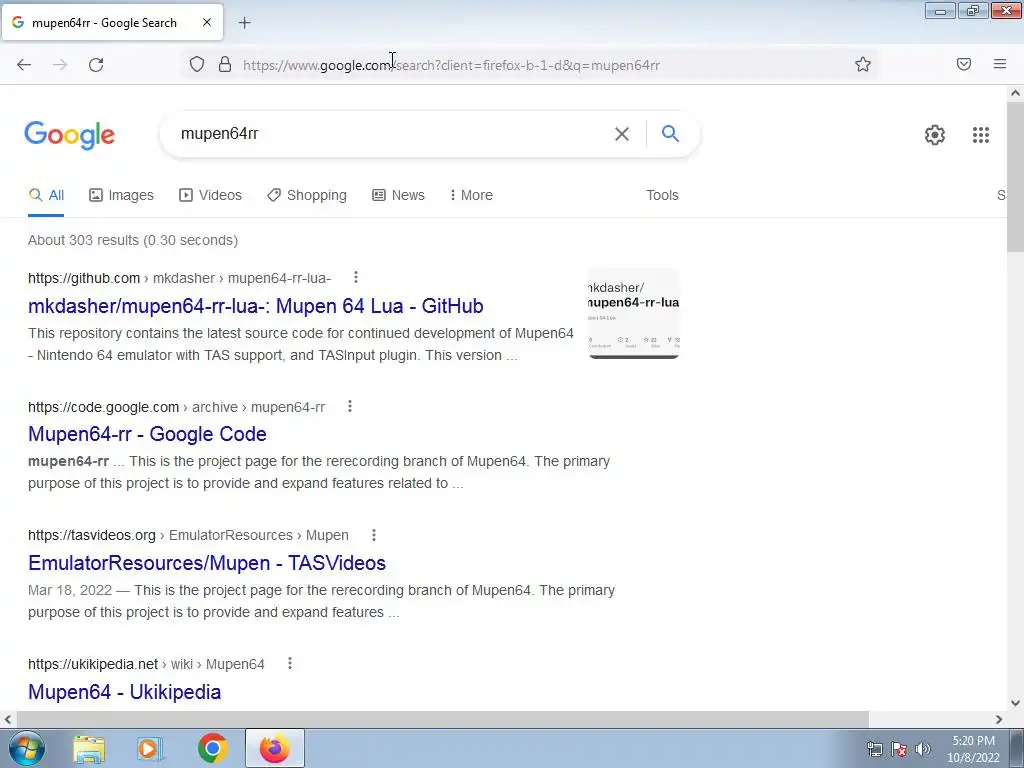Click the horizontal scrollbar thumb

point(441,719)
